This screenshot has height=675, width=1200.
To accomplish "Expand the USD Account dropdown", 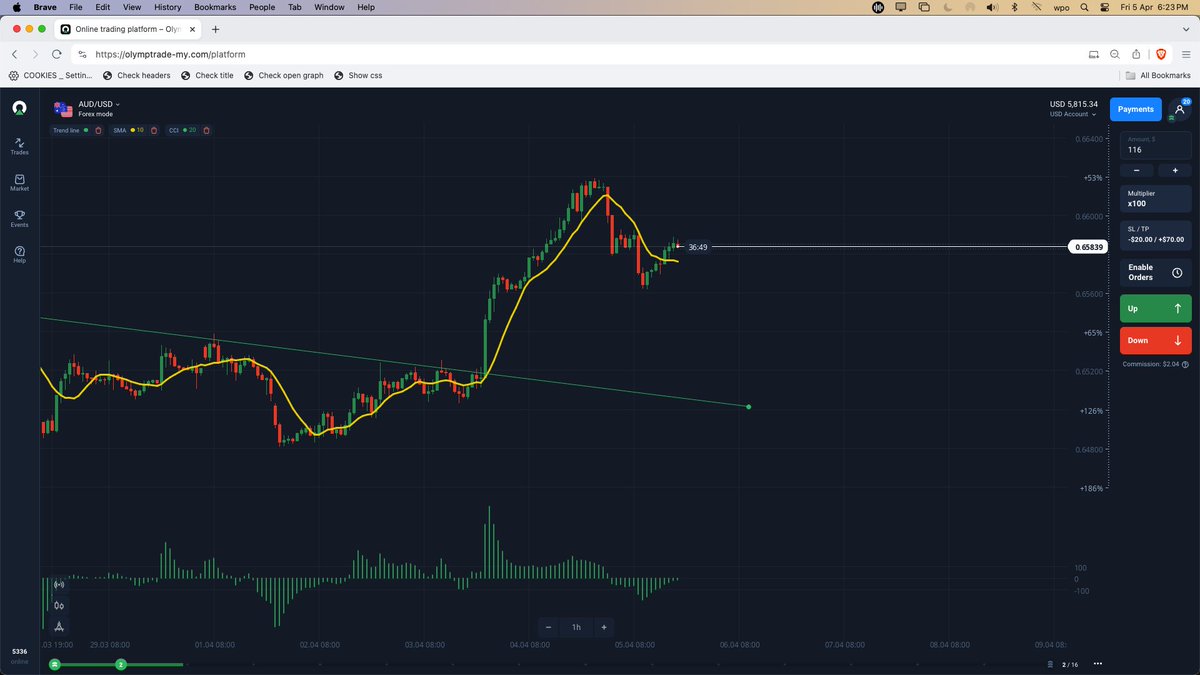I will tap(1073, 114).
